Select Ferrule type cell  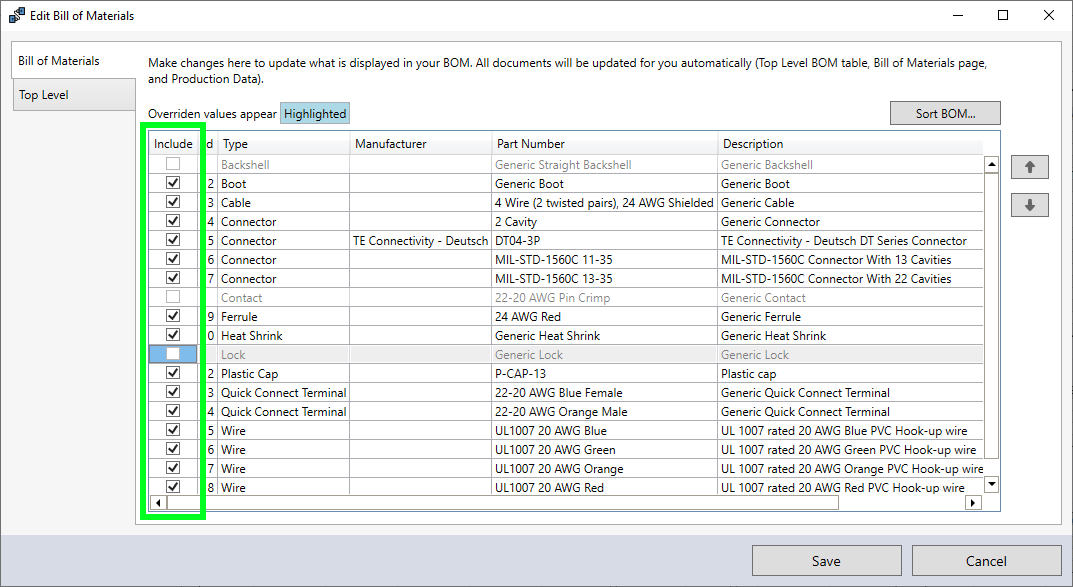click(284, 317)
